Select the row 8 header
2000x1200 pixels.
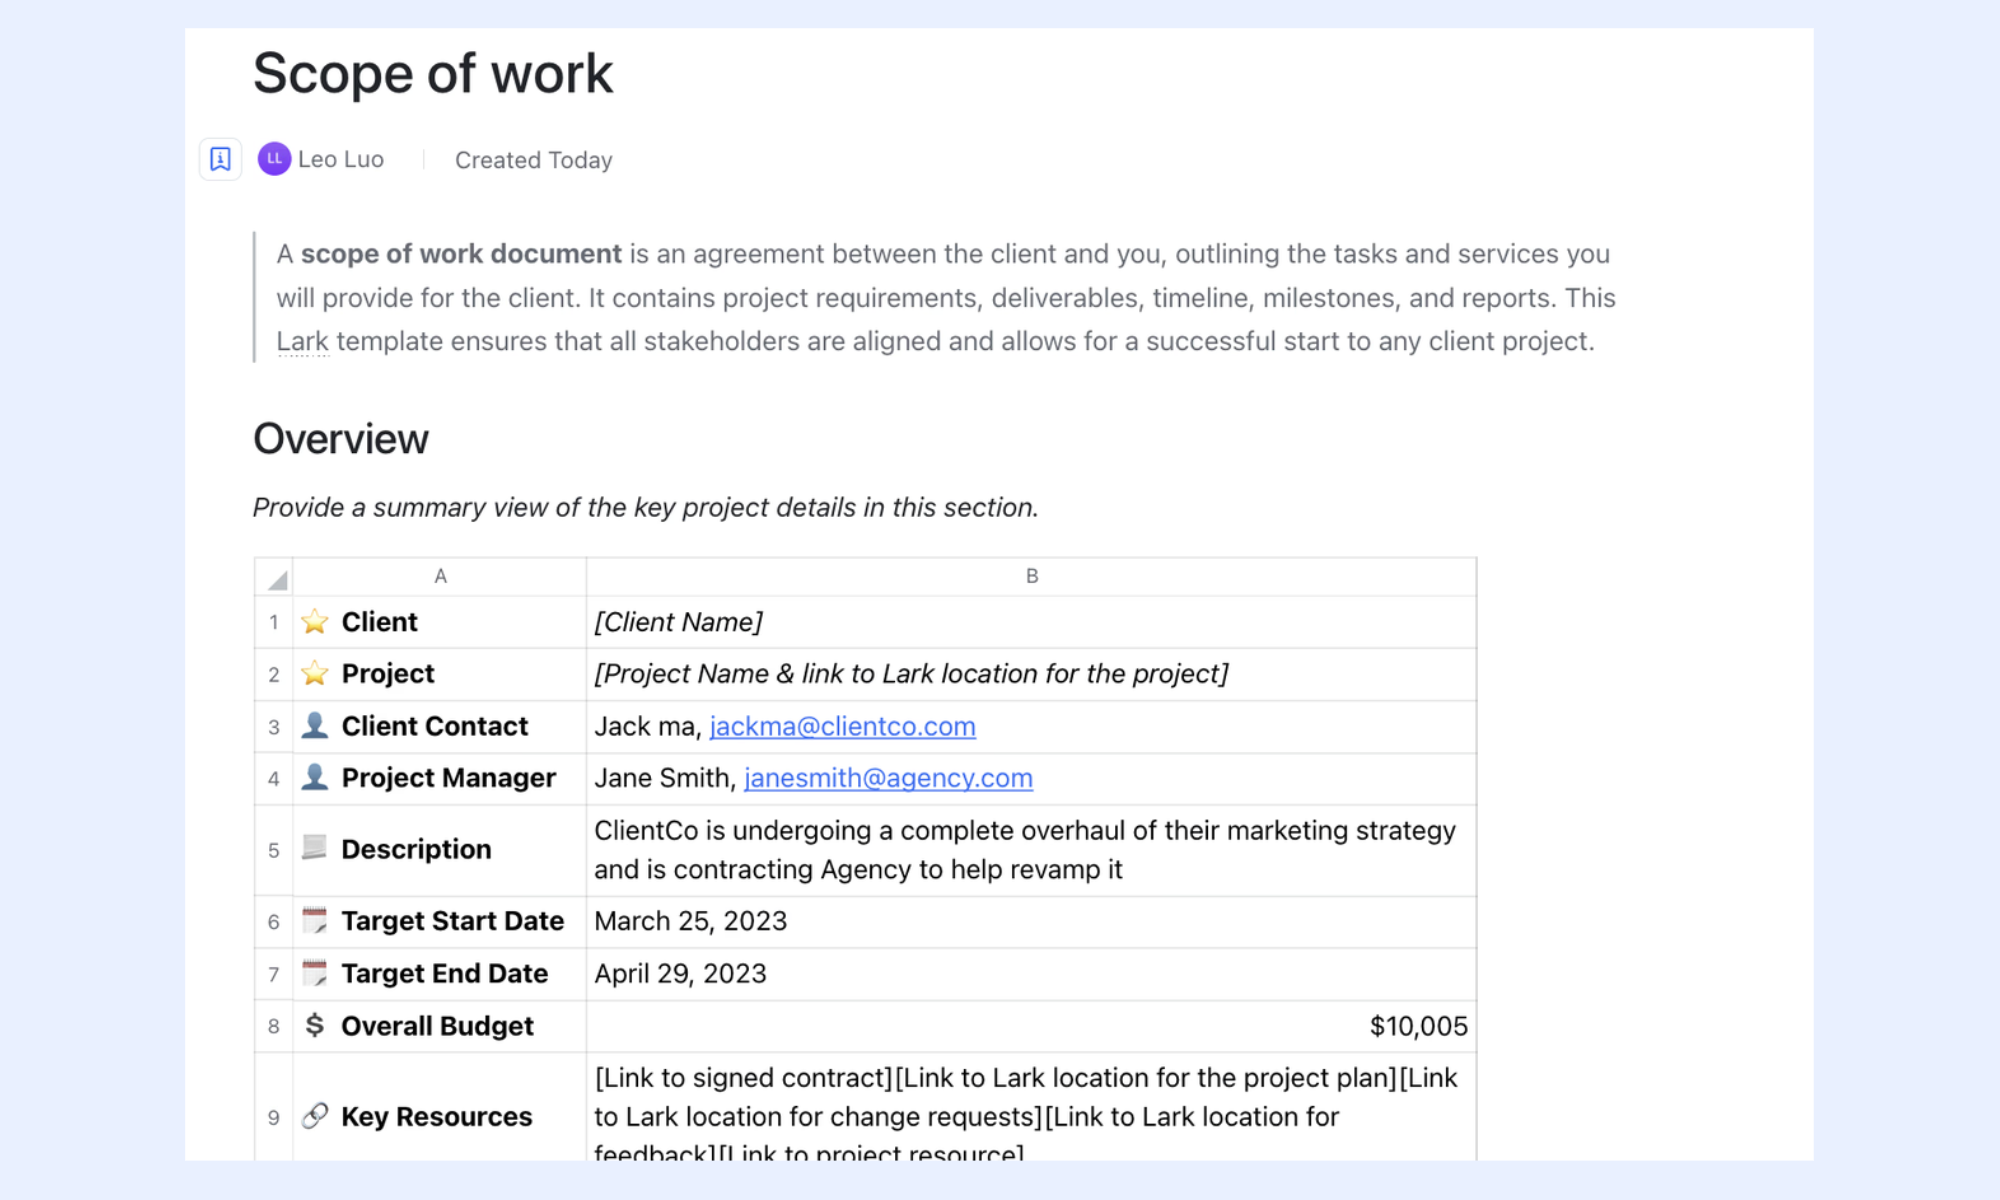[x=274, y=1026]
